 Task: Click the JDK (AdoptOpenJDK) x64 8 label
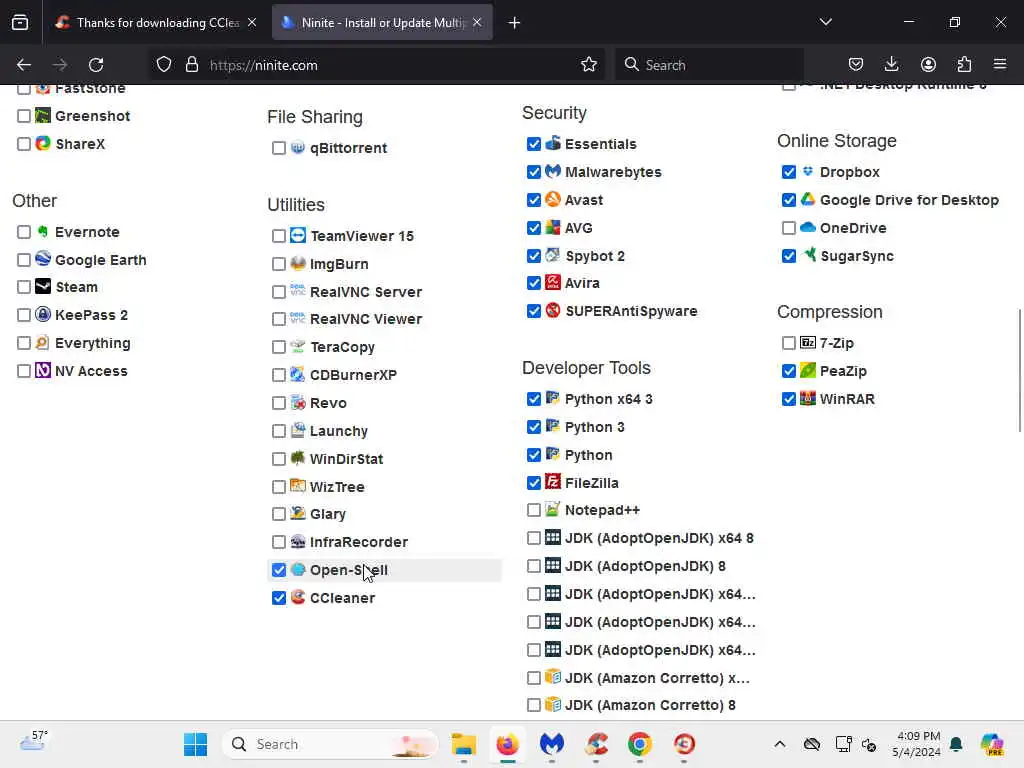click(x=659, y=538)
